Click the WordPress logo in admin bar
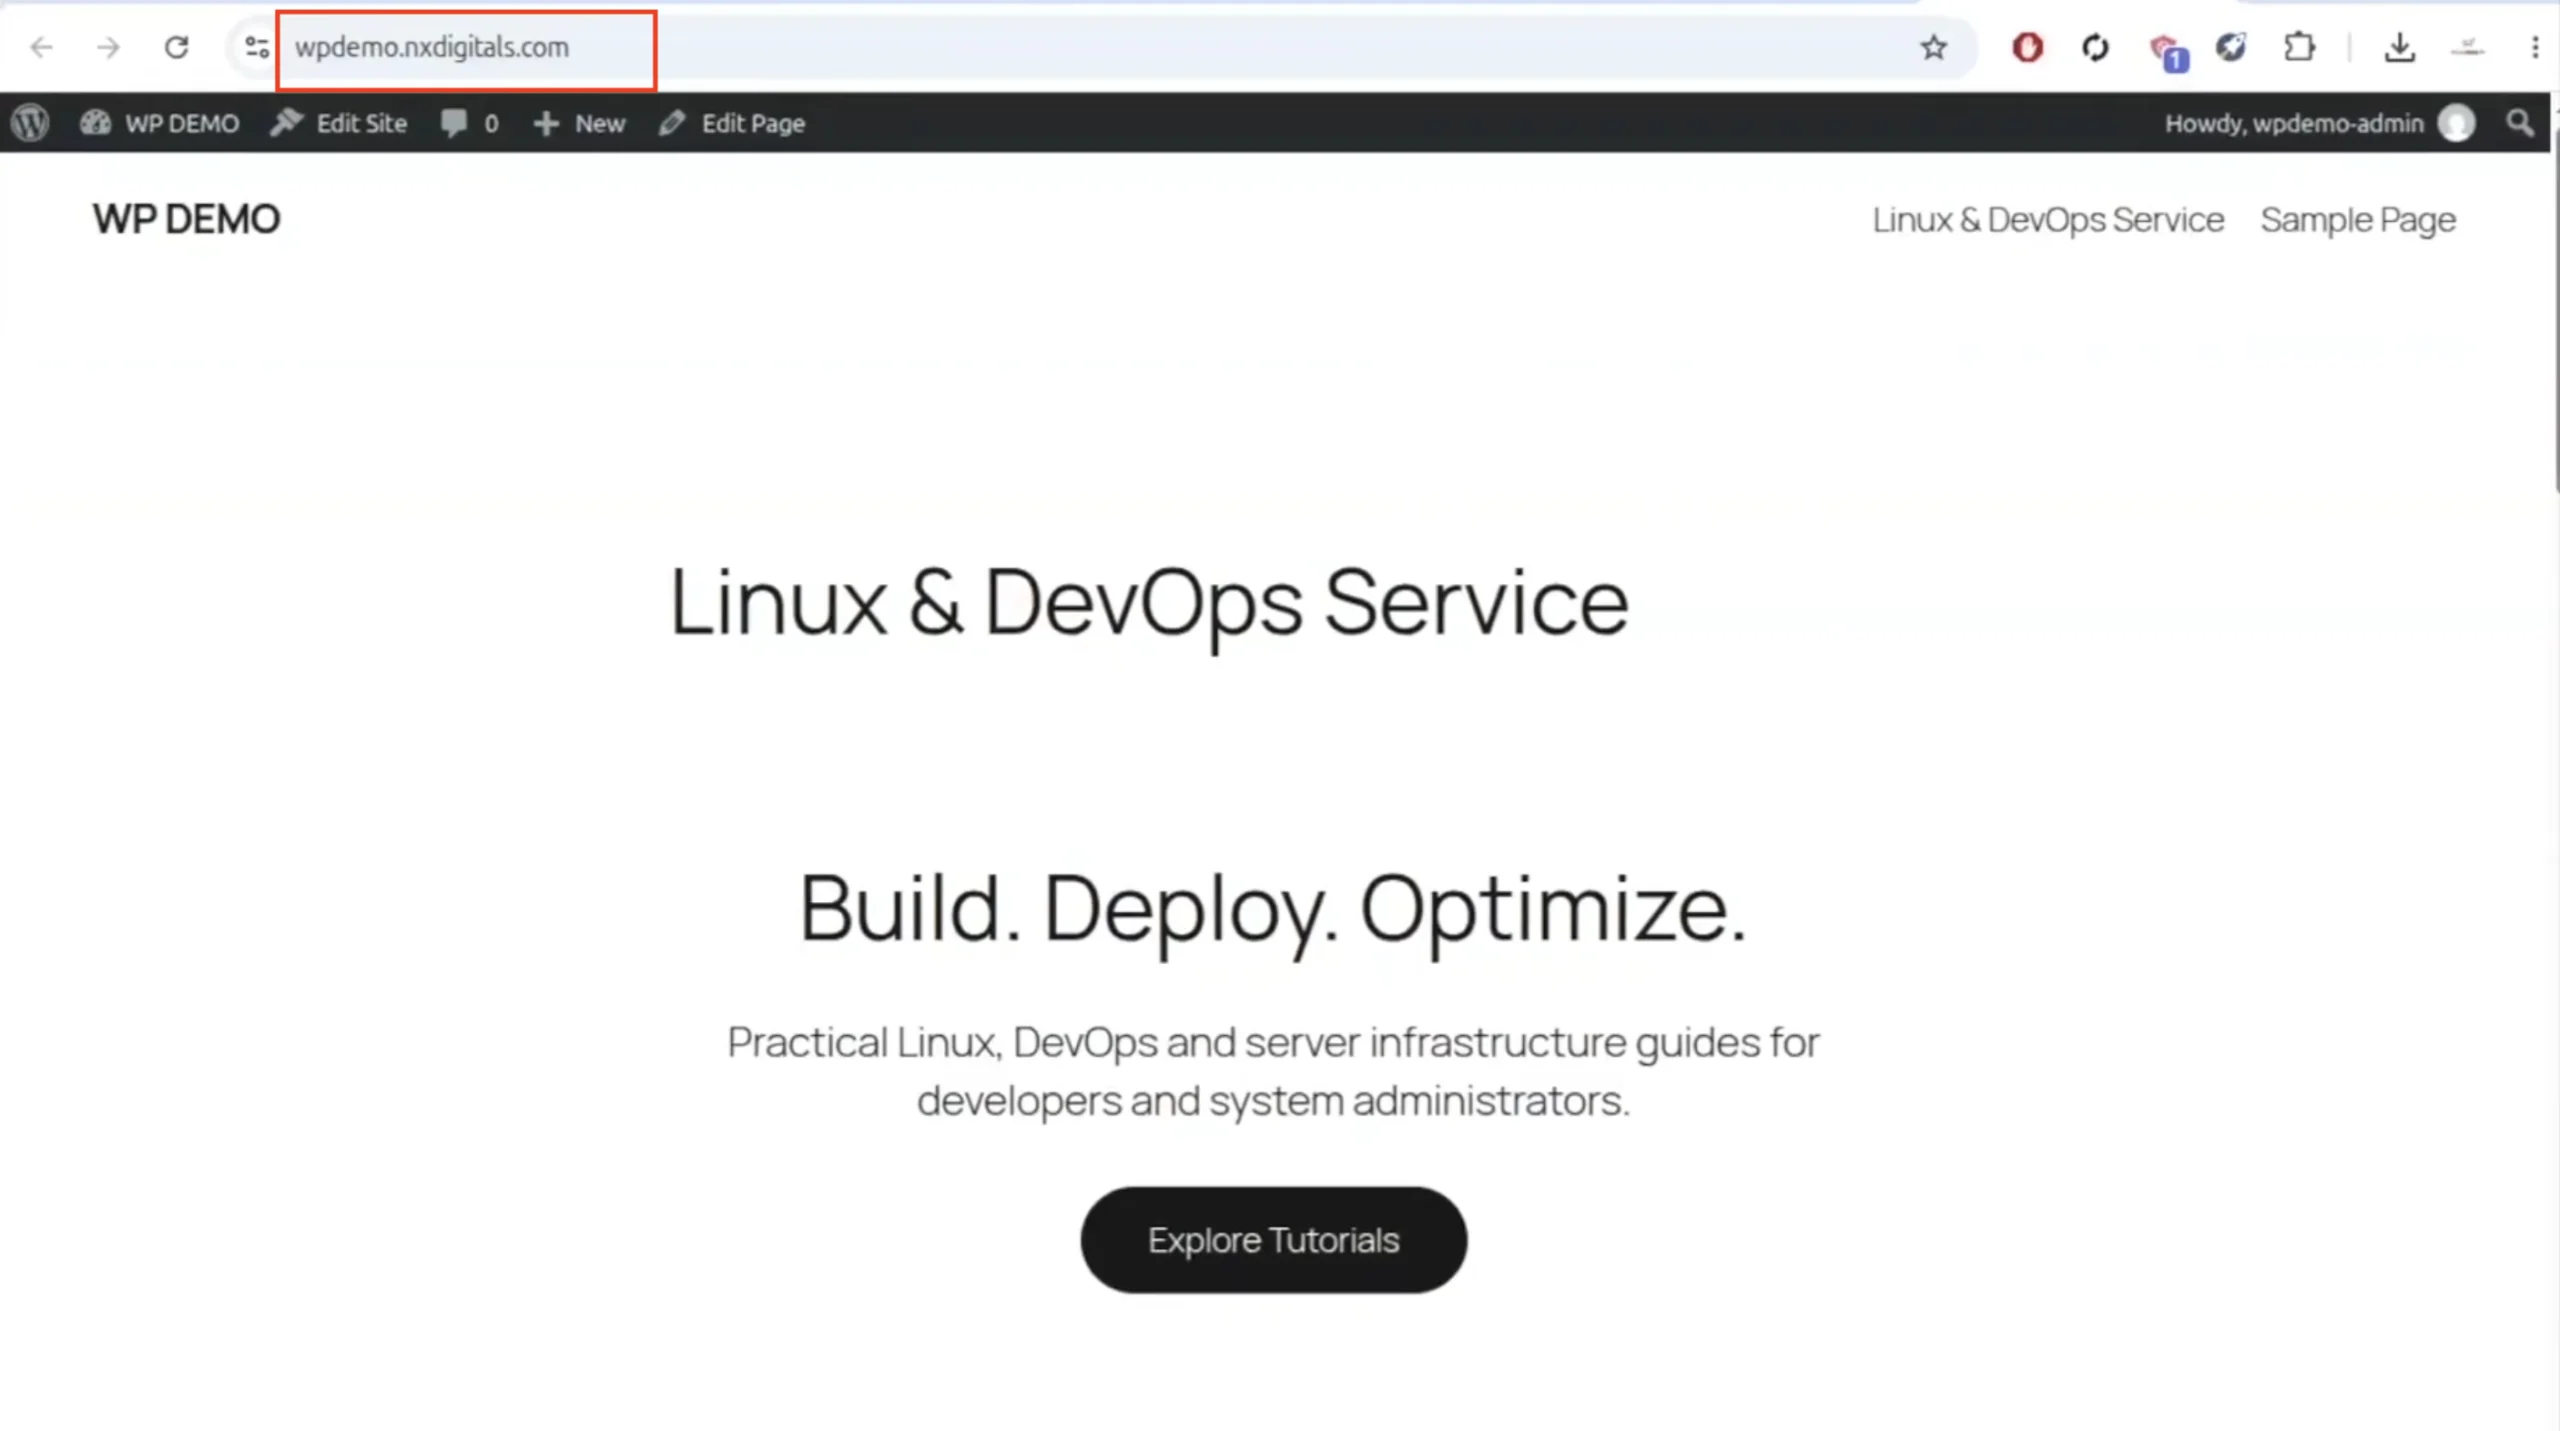 [30, 123]
